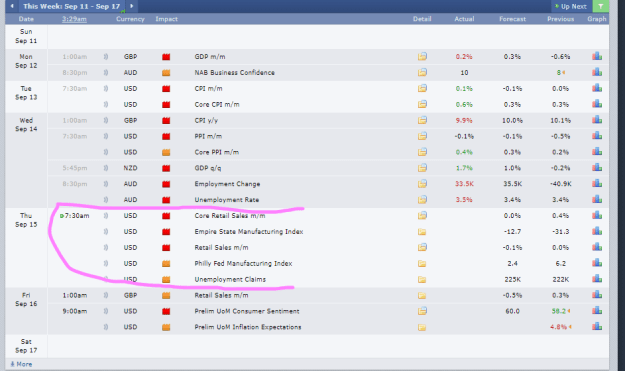This screenshot has height=371, width=625.
Task: Click the Actual column header
Action: tap(464, 19)
